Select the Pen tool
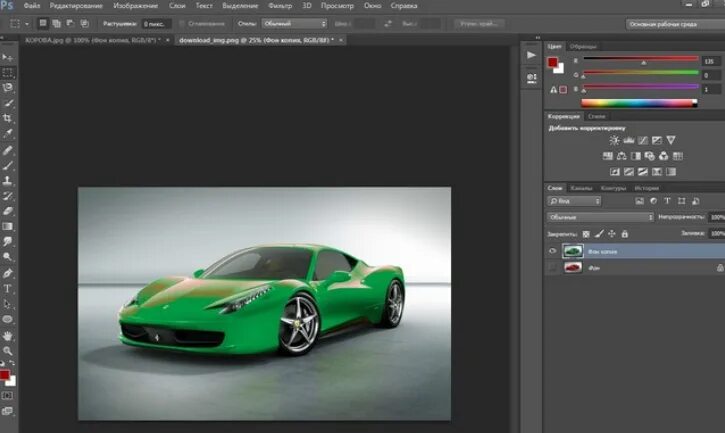725x433 pixels. click(7, 273)
